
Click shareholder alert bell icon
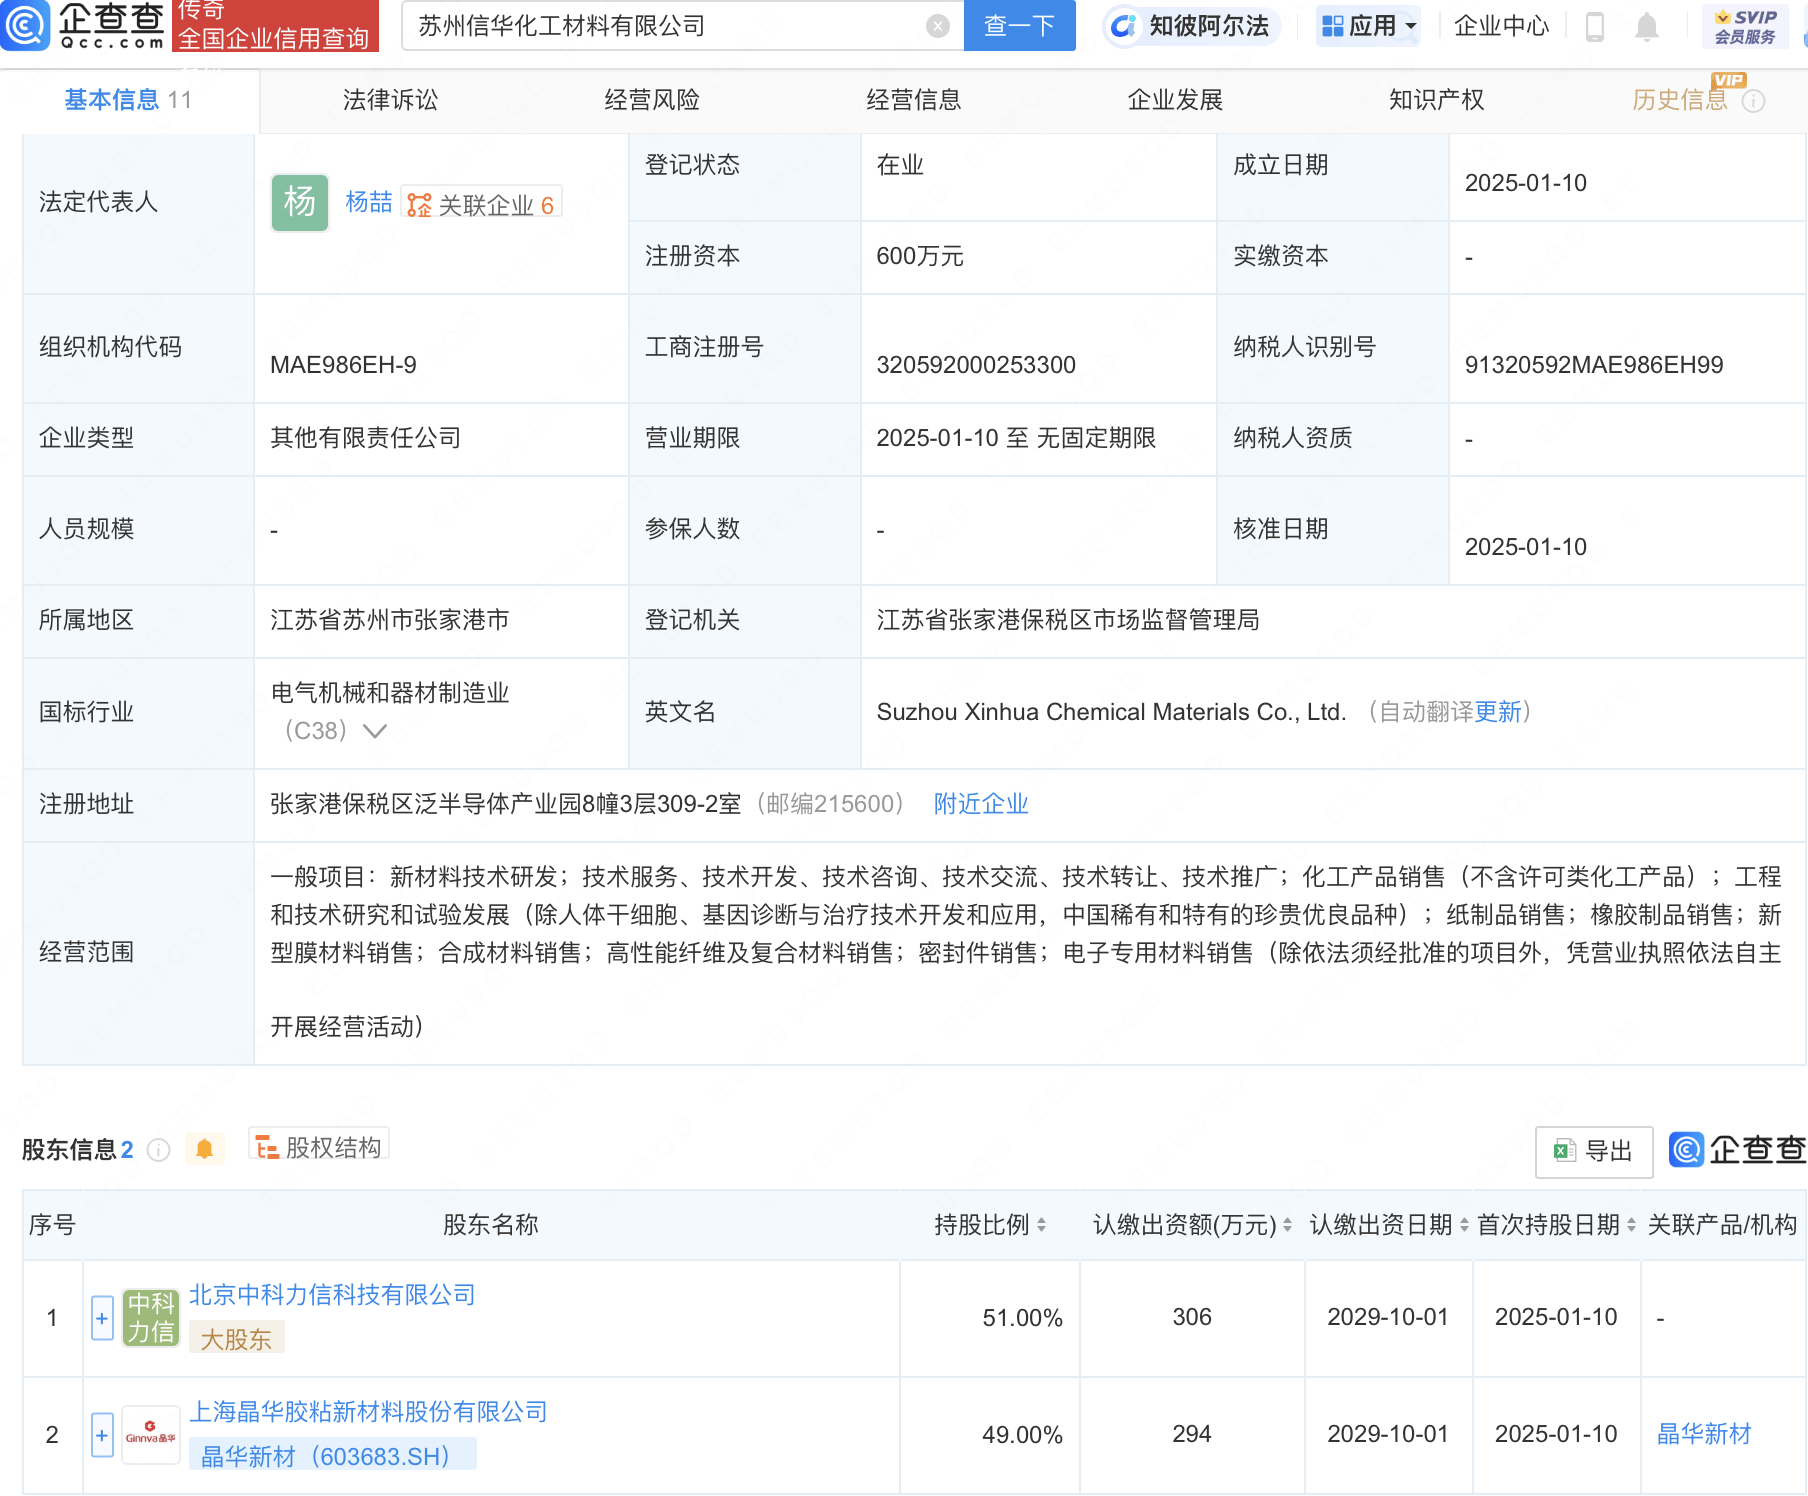[x=204, y=1149]
